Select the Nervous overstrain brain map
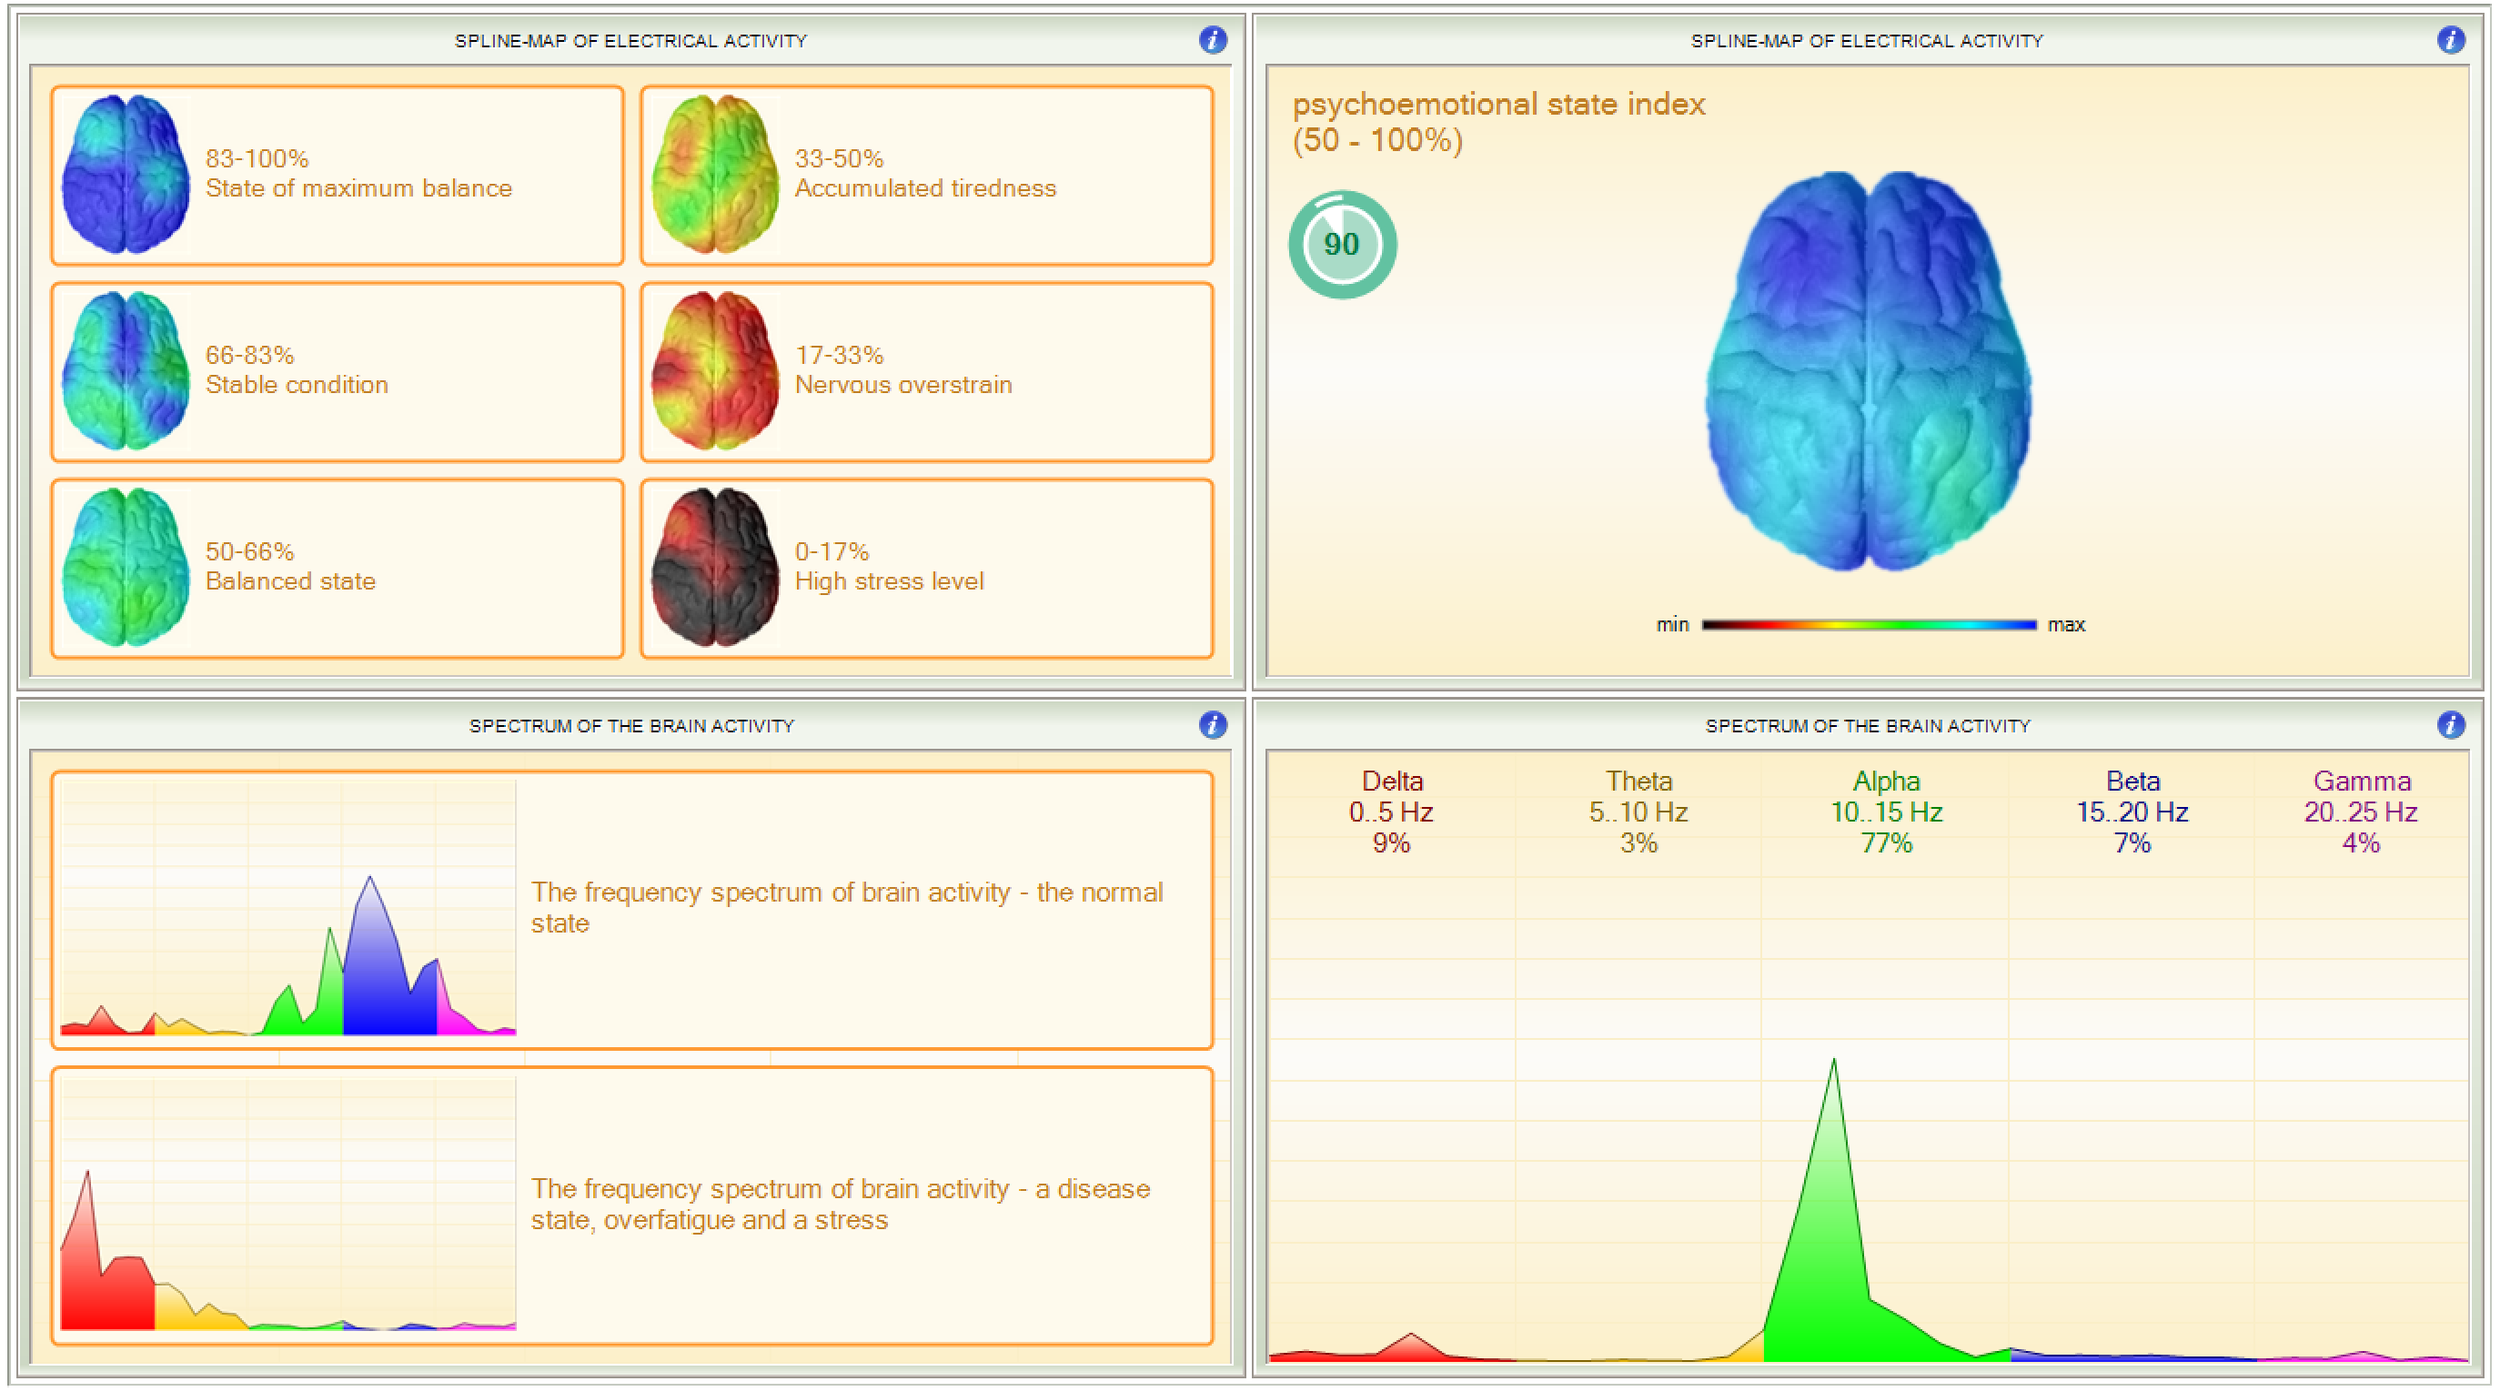Screen dimensions: 2500x1392 click(712, 372)
